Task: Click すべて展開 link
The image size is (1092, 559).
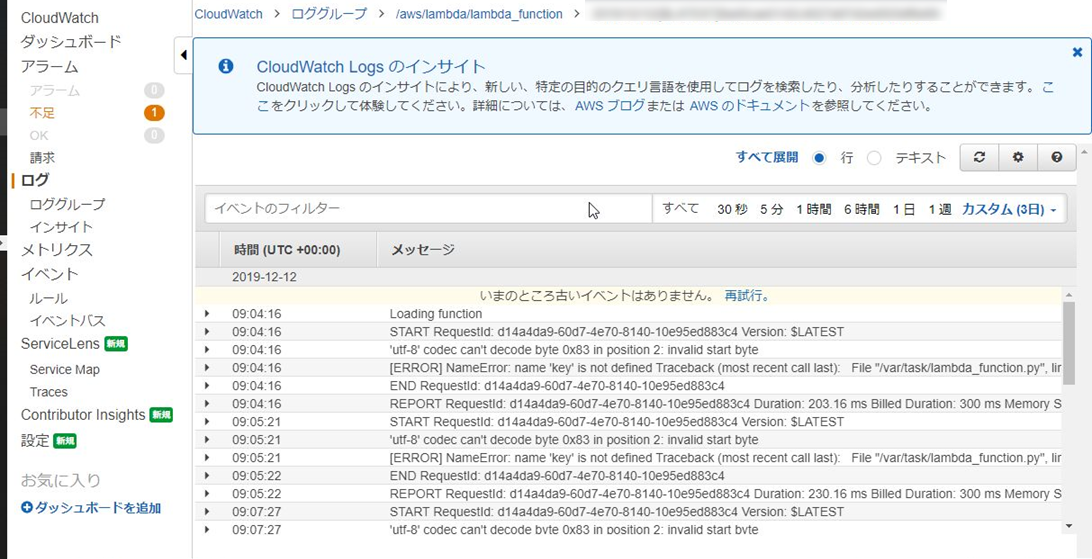Action: pos(767,158)
